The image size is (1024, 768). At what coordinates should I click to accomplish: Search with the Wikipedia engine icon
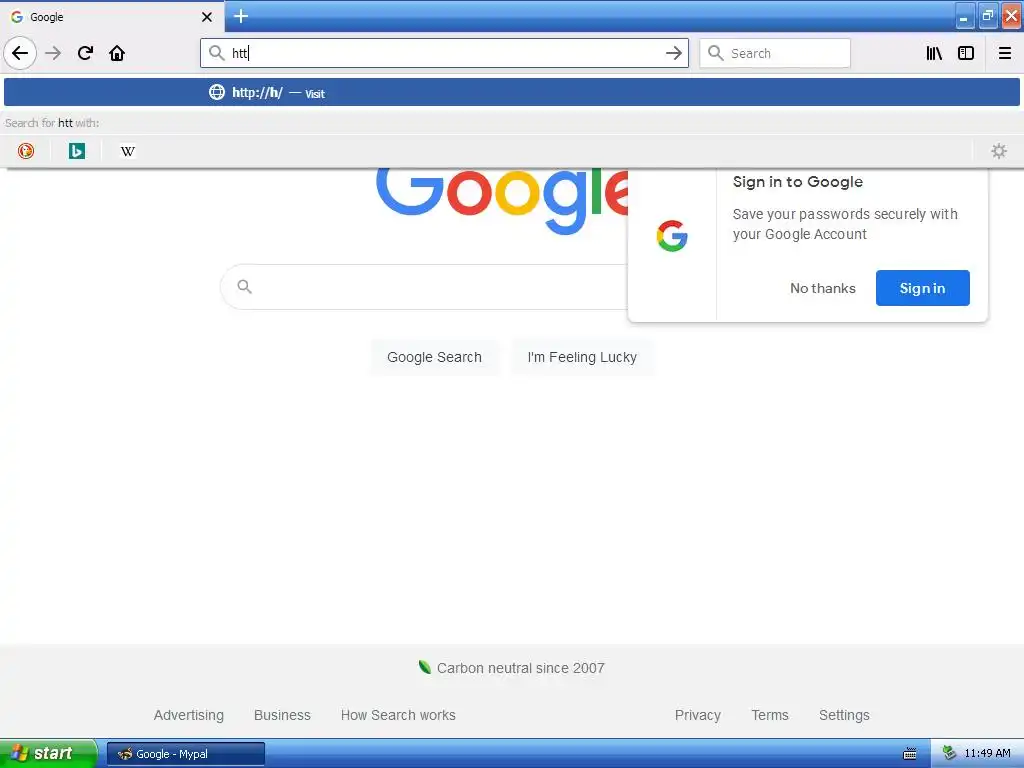[127, 151]
